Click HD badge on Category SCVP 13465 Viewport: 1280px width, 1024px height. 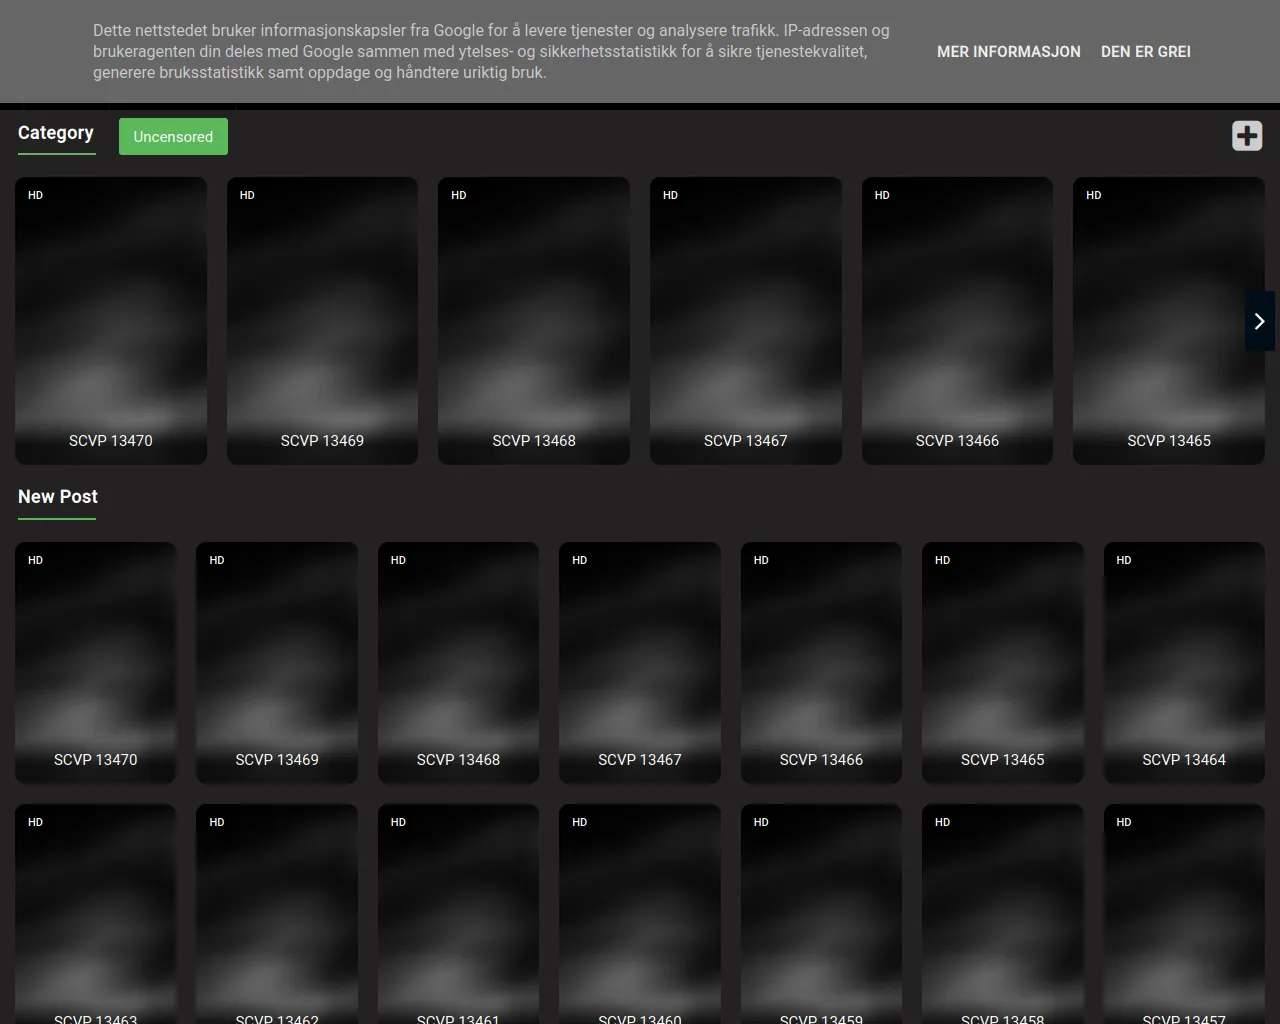point(1094,196)
